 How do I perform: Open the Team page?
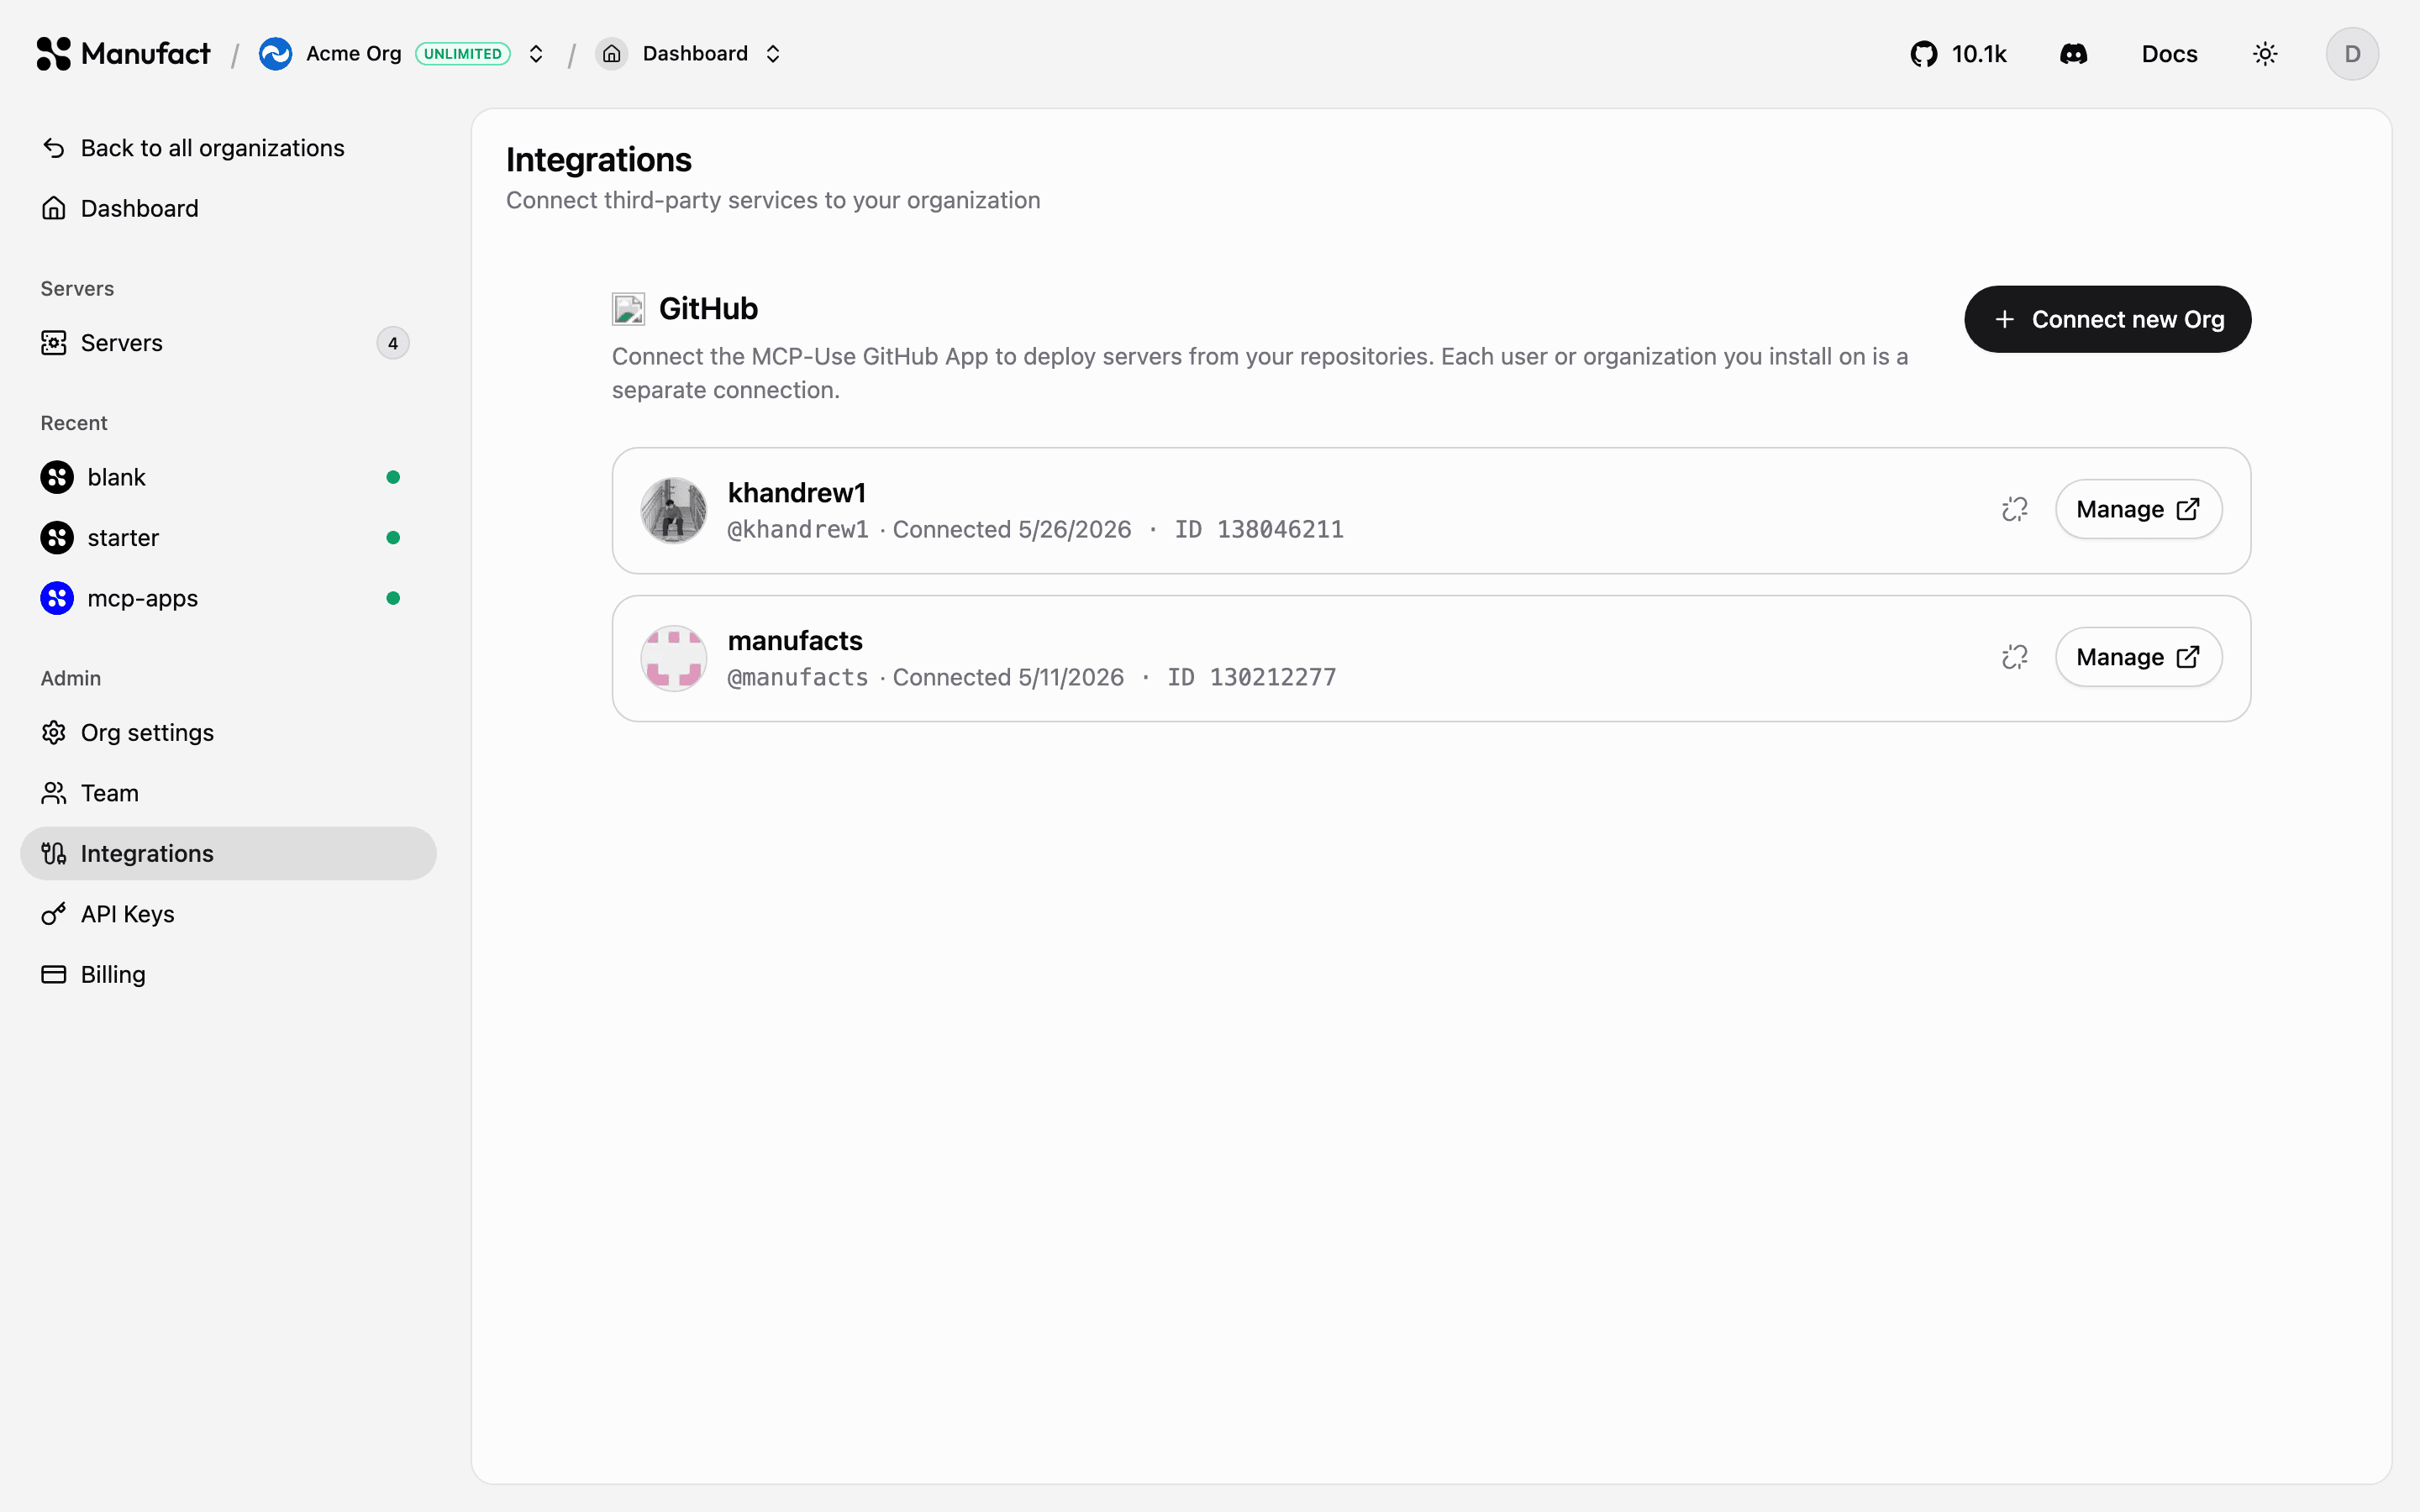tap(228, 793)
